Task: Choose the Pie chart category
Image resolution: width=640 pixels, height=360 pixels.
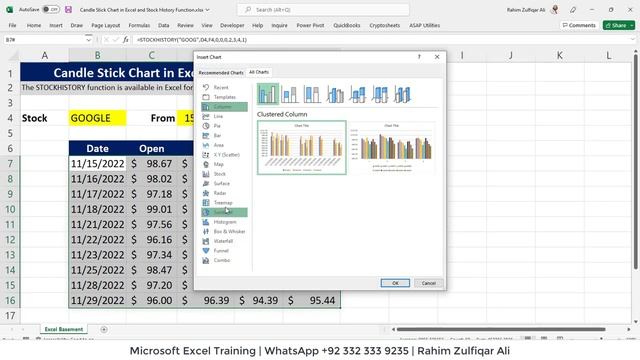Action: [224, 126]
